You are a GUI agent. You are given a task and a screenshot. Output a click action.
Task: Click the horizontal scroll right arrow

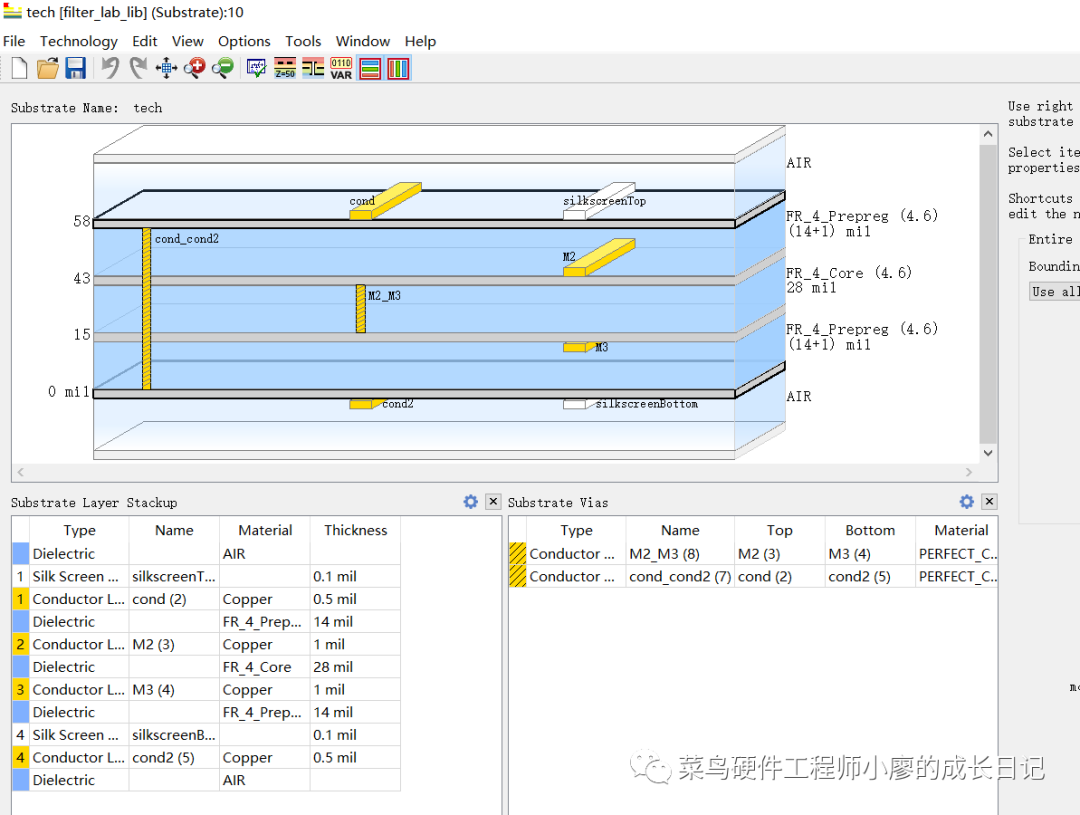969,472
